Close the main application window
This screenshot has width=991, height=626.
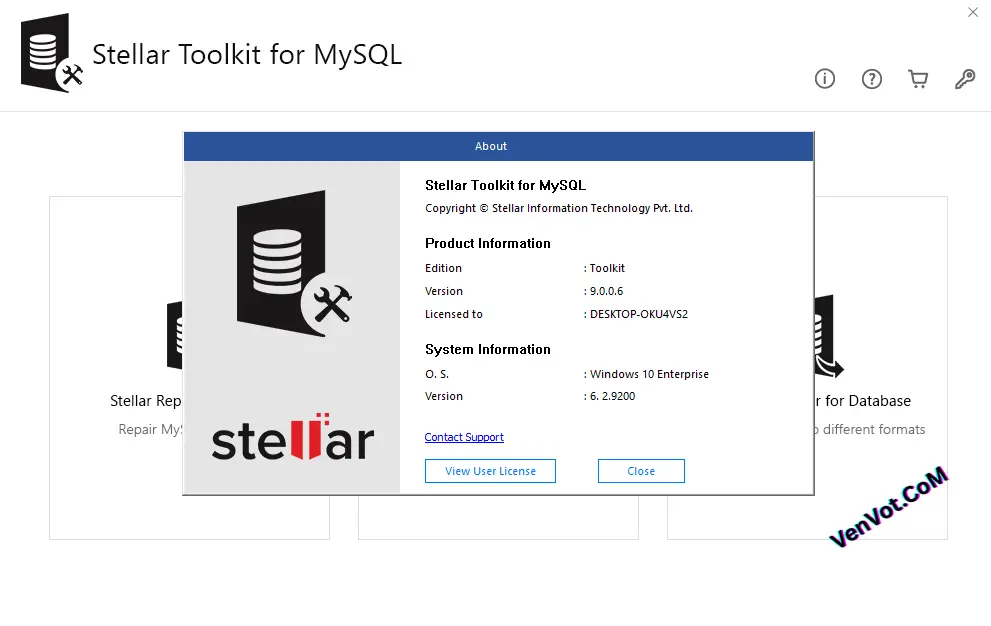click(x=973, y=12)
